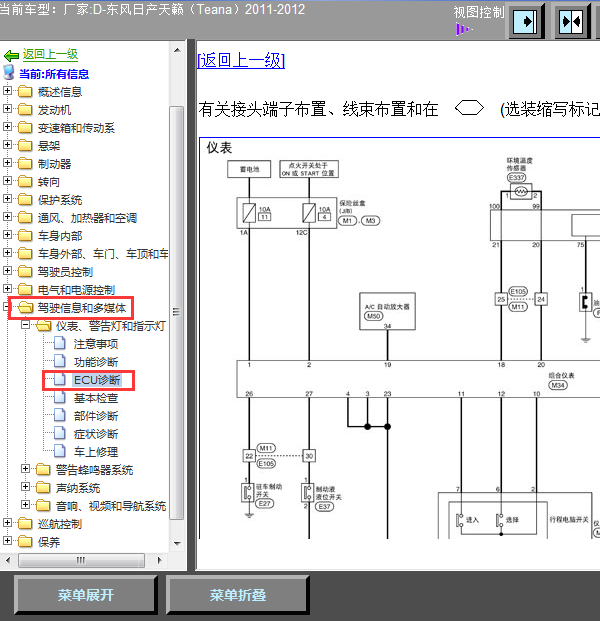Expand the 保养 tree node
The image size is (600, 621).
7,541
